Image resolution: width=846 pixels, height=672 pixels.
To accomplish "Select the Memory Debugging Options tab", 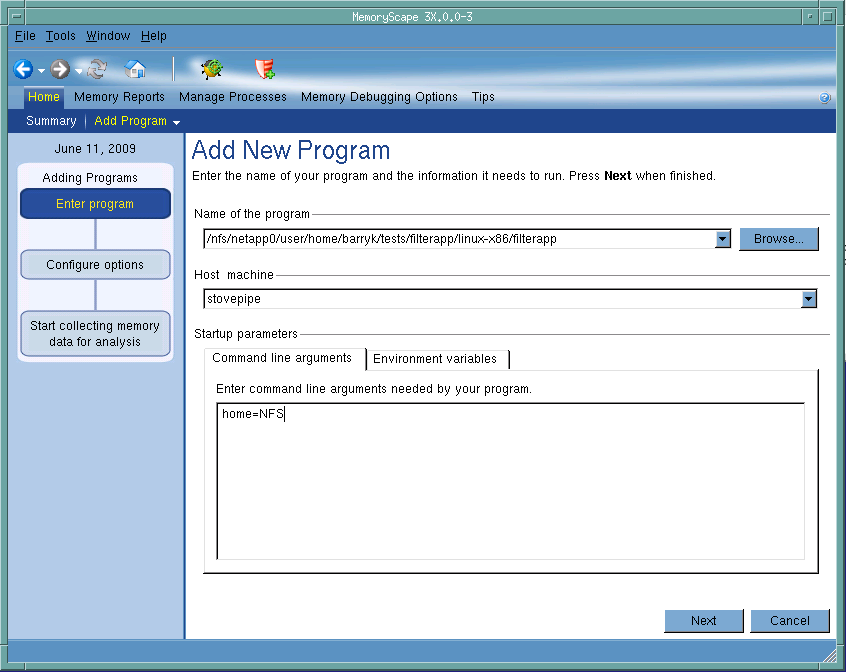I will pyautogui.click(x=379, y=97).
